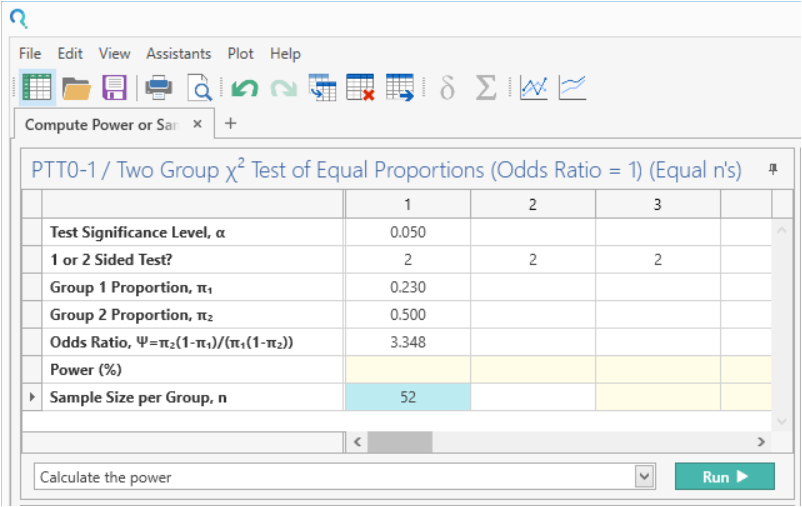Select Odds Ratio value 3.348
This screenshot has width=802, height=507.
pos(408,342)
